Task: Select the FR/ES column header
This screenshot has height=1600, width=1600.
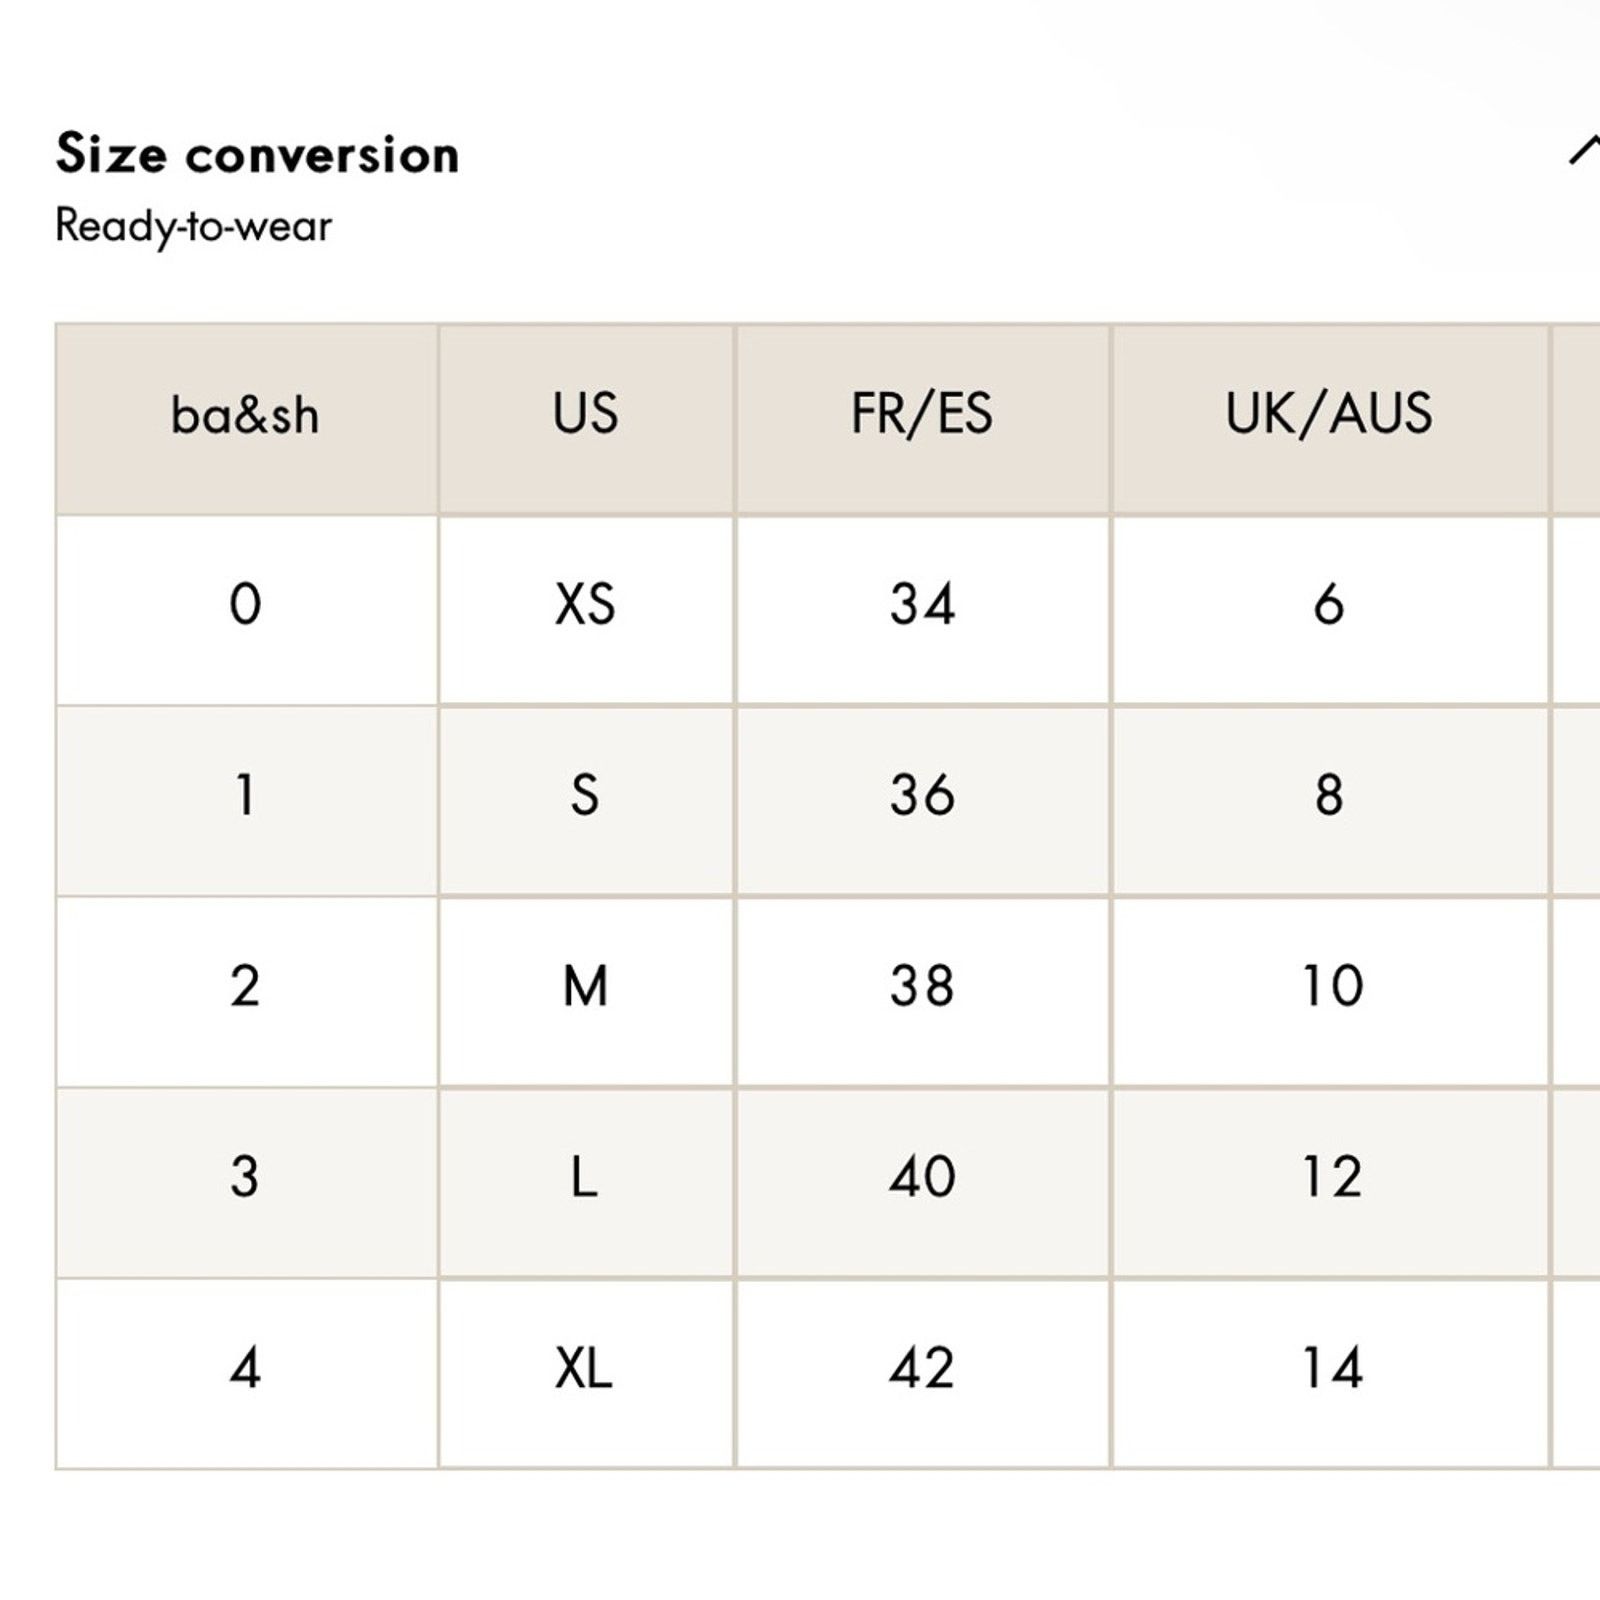Action: [922, 419]
